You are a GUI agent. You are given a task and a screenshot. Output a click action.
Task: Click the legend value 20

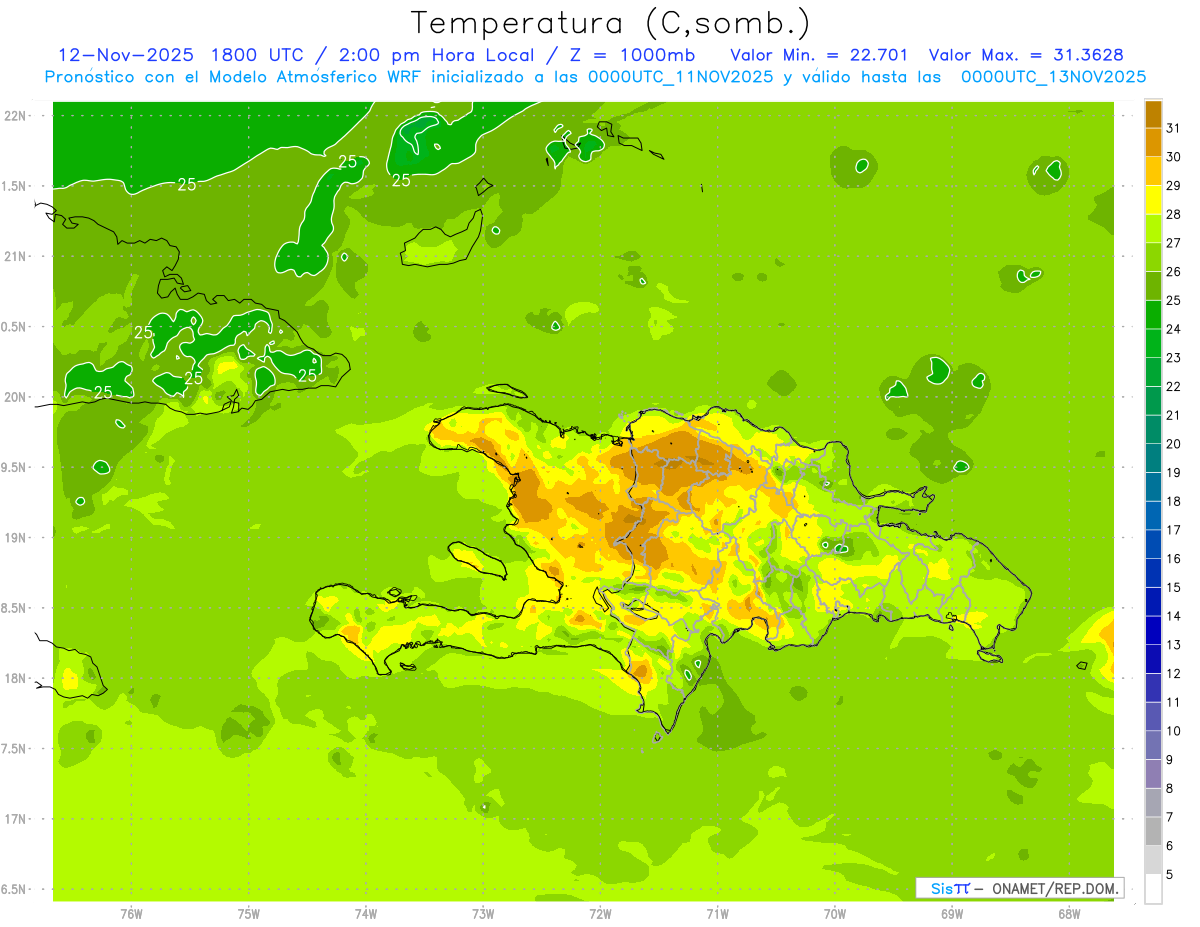pyautogui.click(x=1173, y=444)
